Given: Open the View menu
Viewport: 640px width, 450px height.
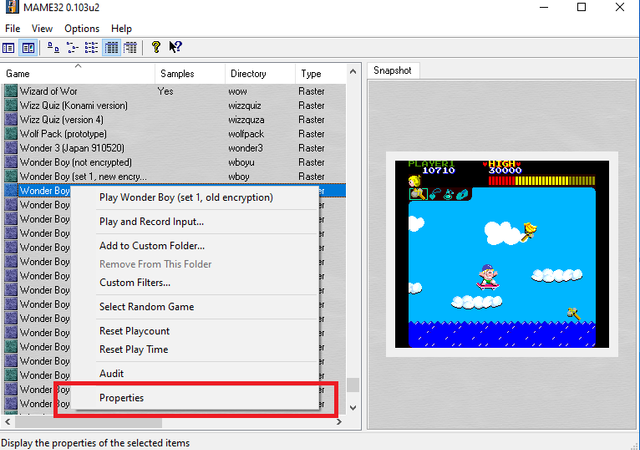Looking at the screenshot, I should (42, 29).
